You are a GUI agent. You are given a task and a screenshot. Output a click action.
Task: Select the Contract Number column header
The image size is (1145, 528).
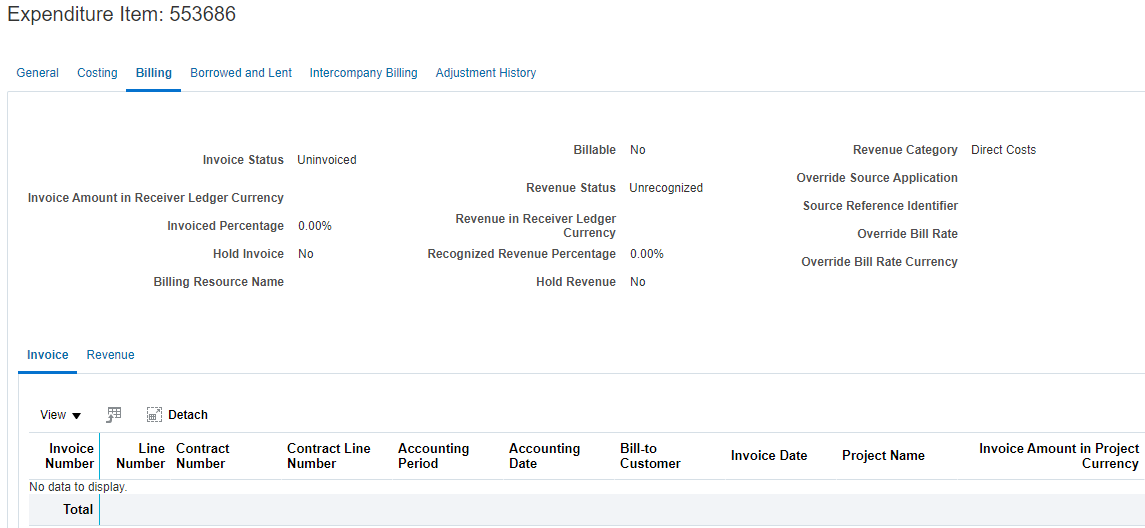(x=202, y=456)
